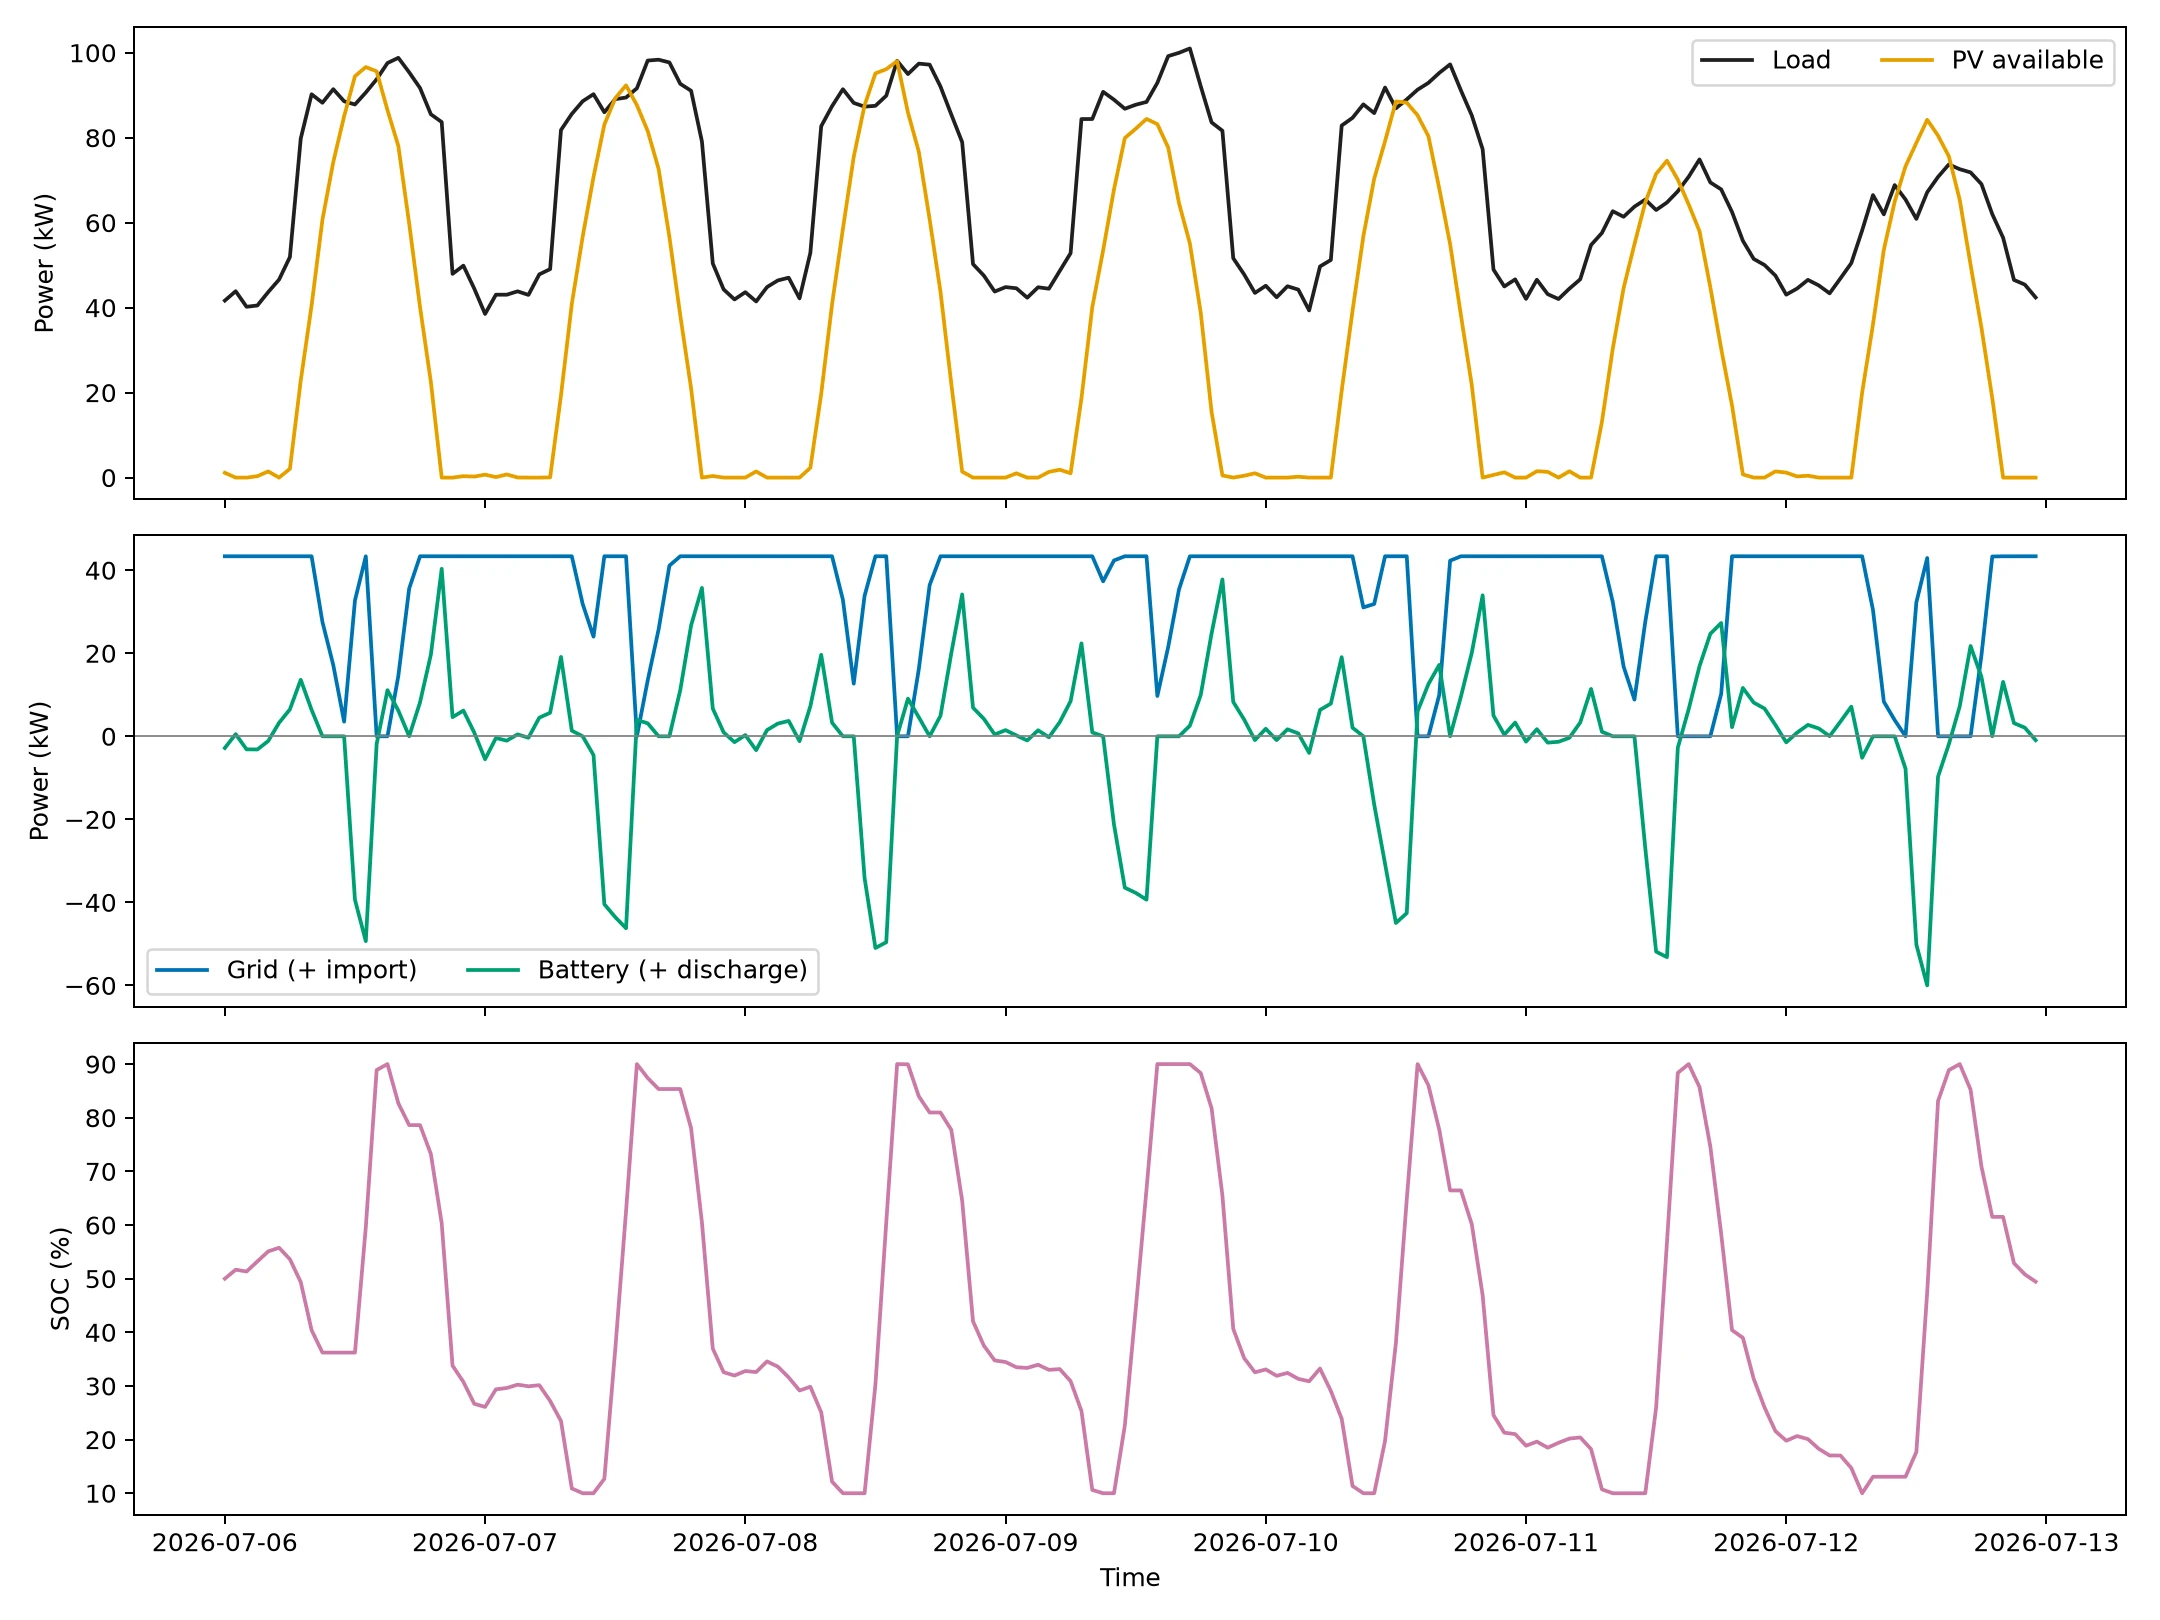The image size is (2160, 1620).
Task: Click the '90' tick label on SOC chart
Action: (101, 1066)
